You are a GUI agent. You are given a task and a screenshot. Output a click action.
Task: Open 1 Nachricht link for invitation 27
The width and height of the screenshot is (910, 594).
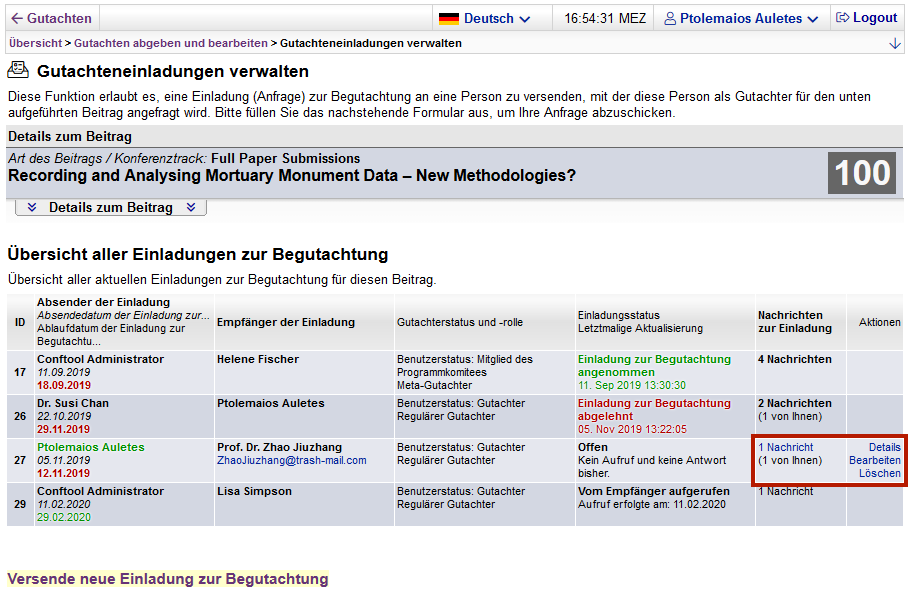[785, 447]
